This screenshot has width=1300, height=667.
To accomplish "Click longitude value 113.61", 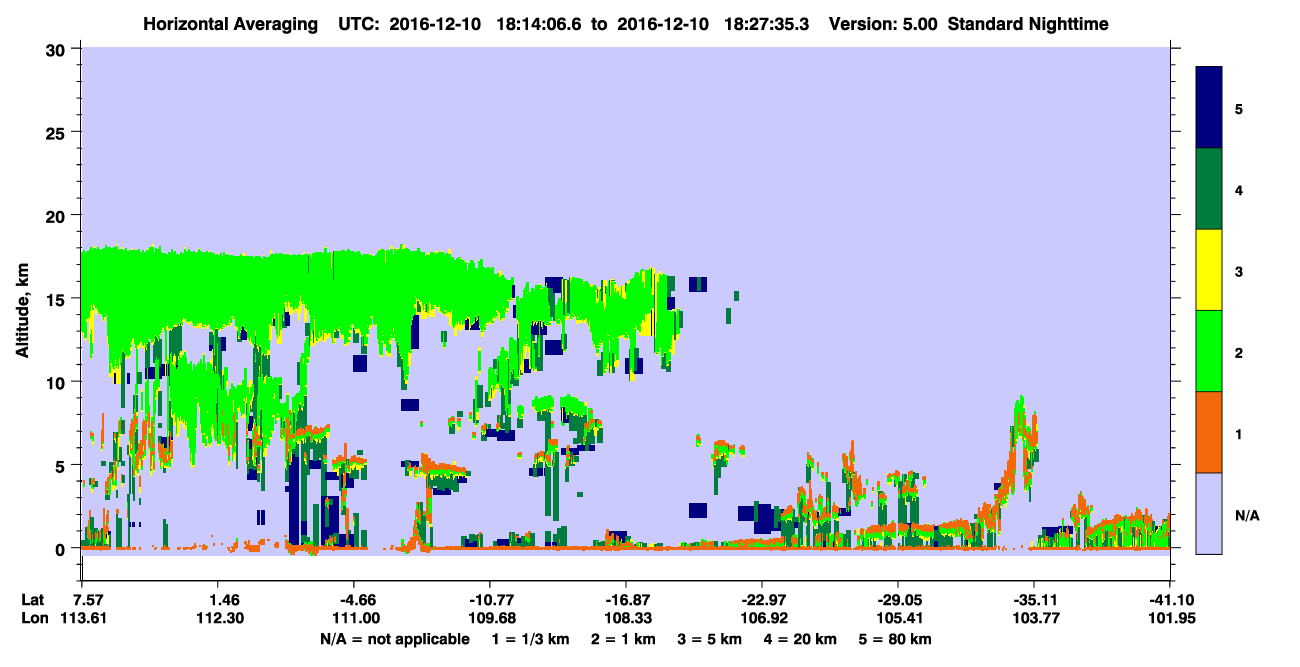I will (81, 618).
